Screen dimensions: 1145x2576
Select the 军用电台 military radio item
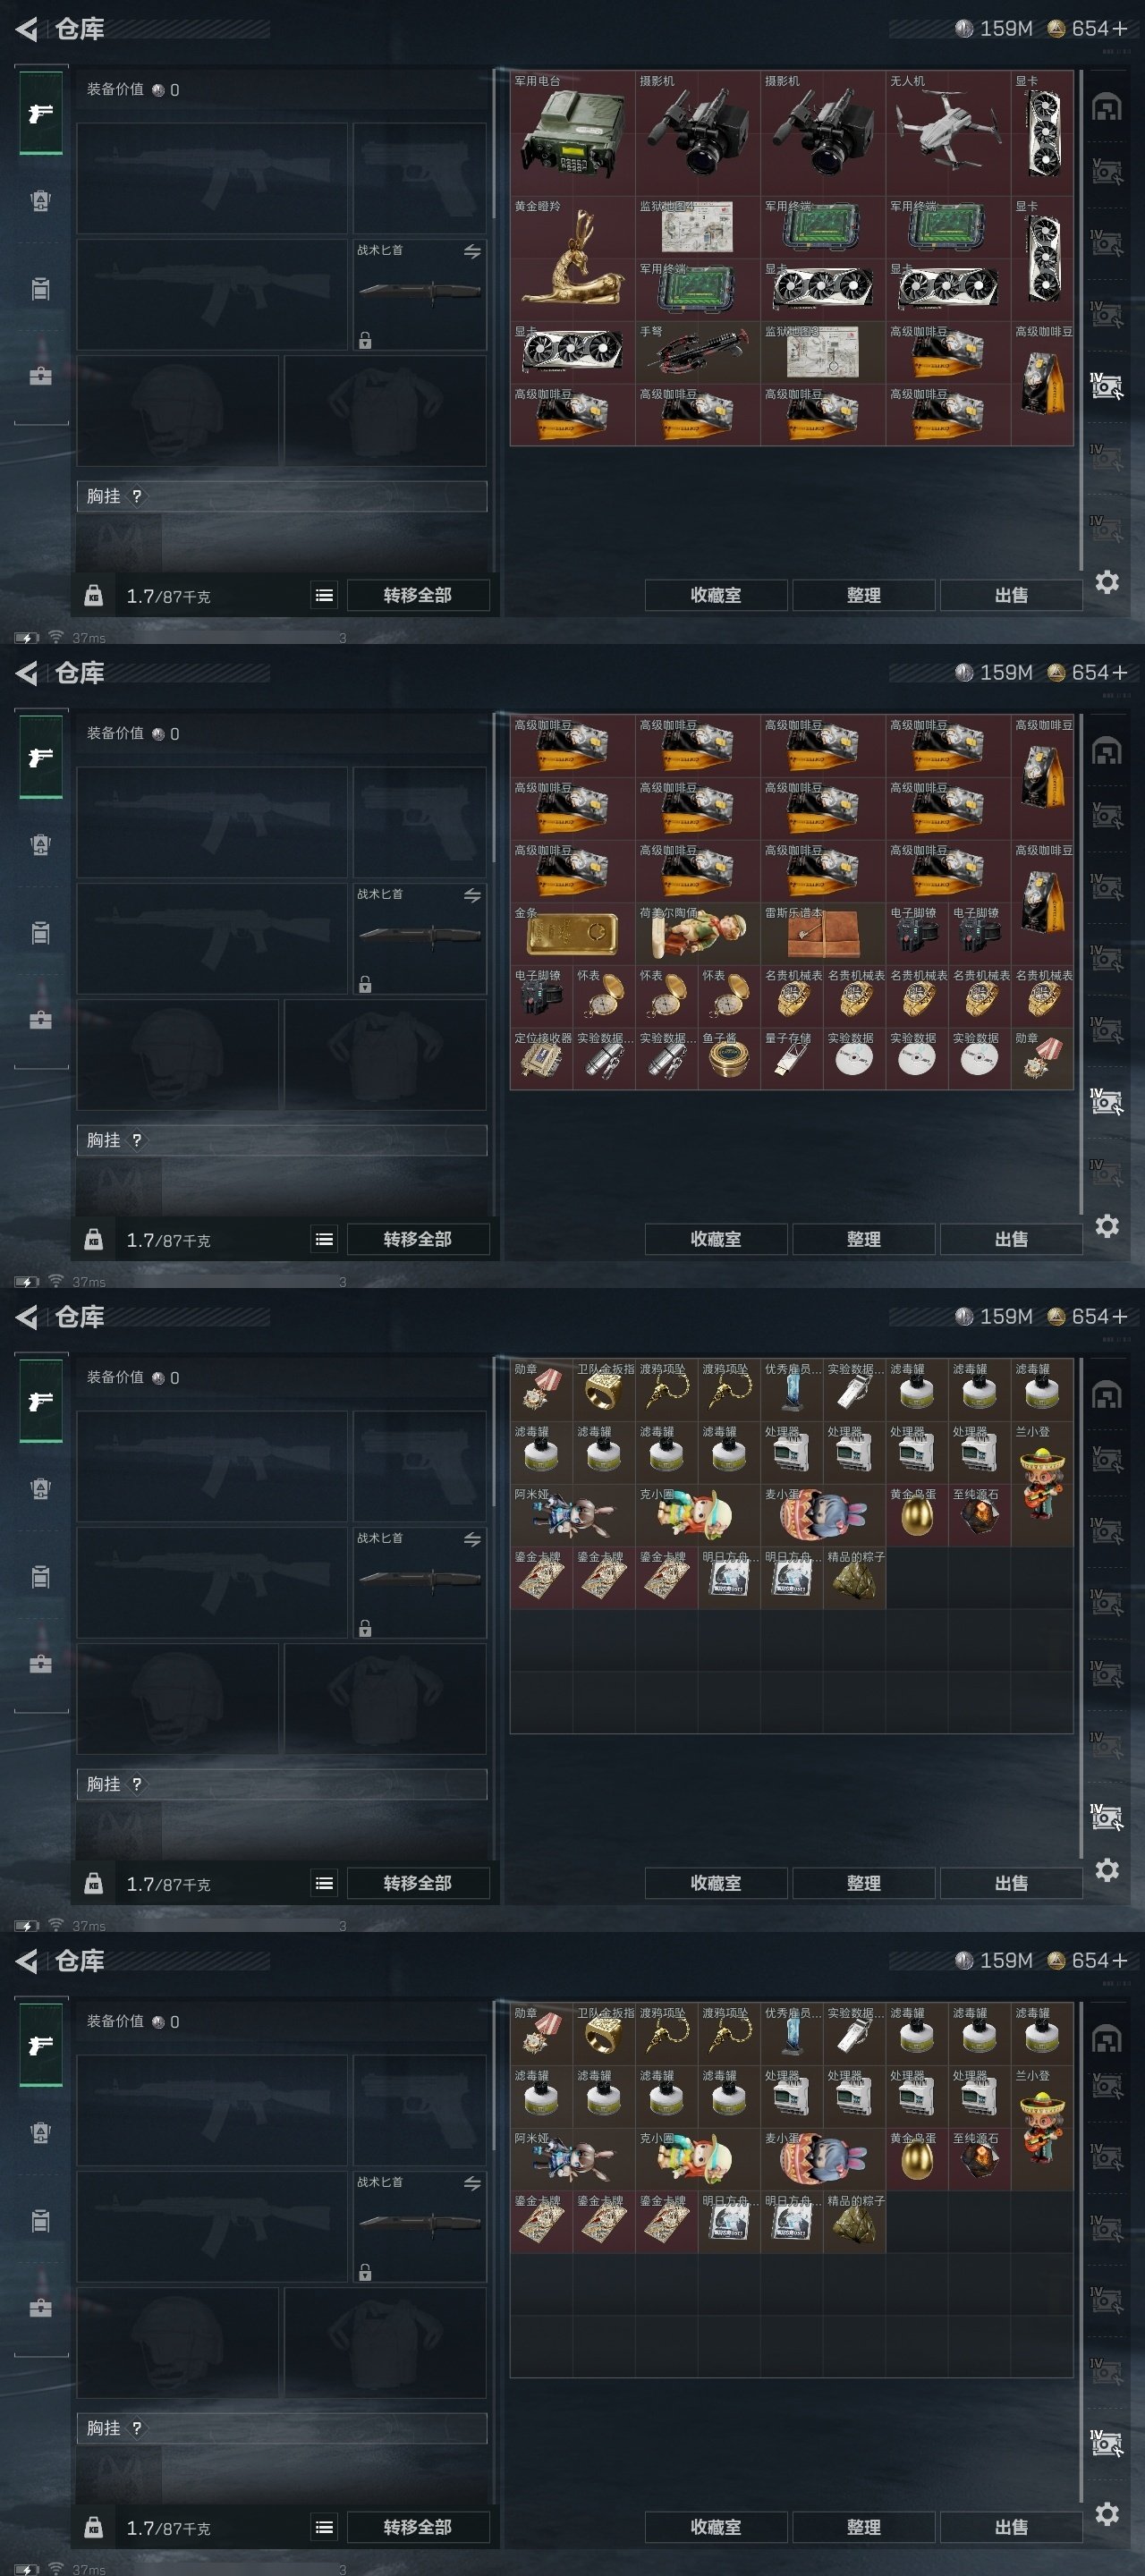click(x=572, y=133)
